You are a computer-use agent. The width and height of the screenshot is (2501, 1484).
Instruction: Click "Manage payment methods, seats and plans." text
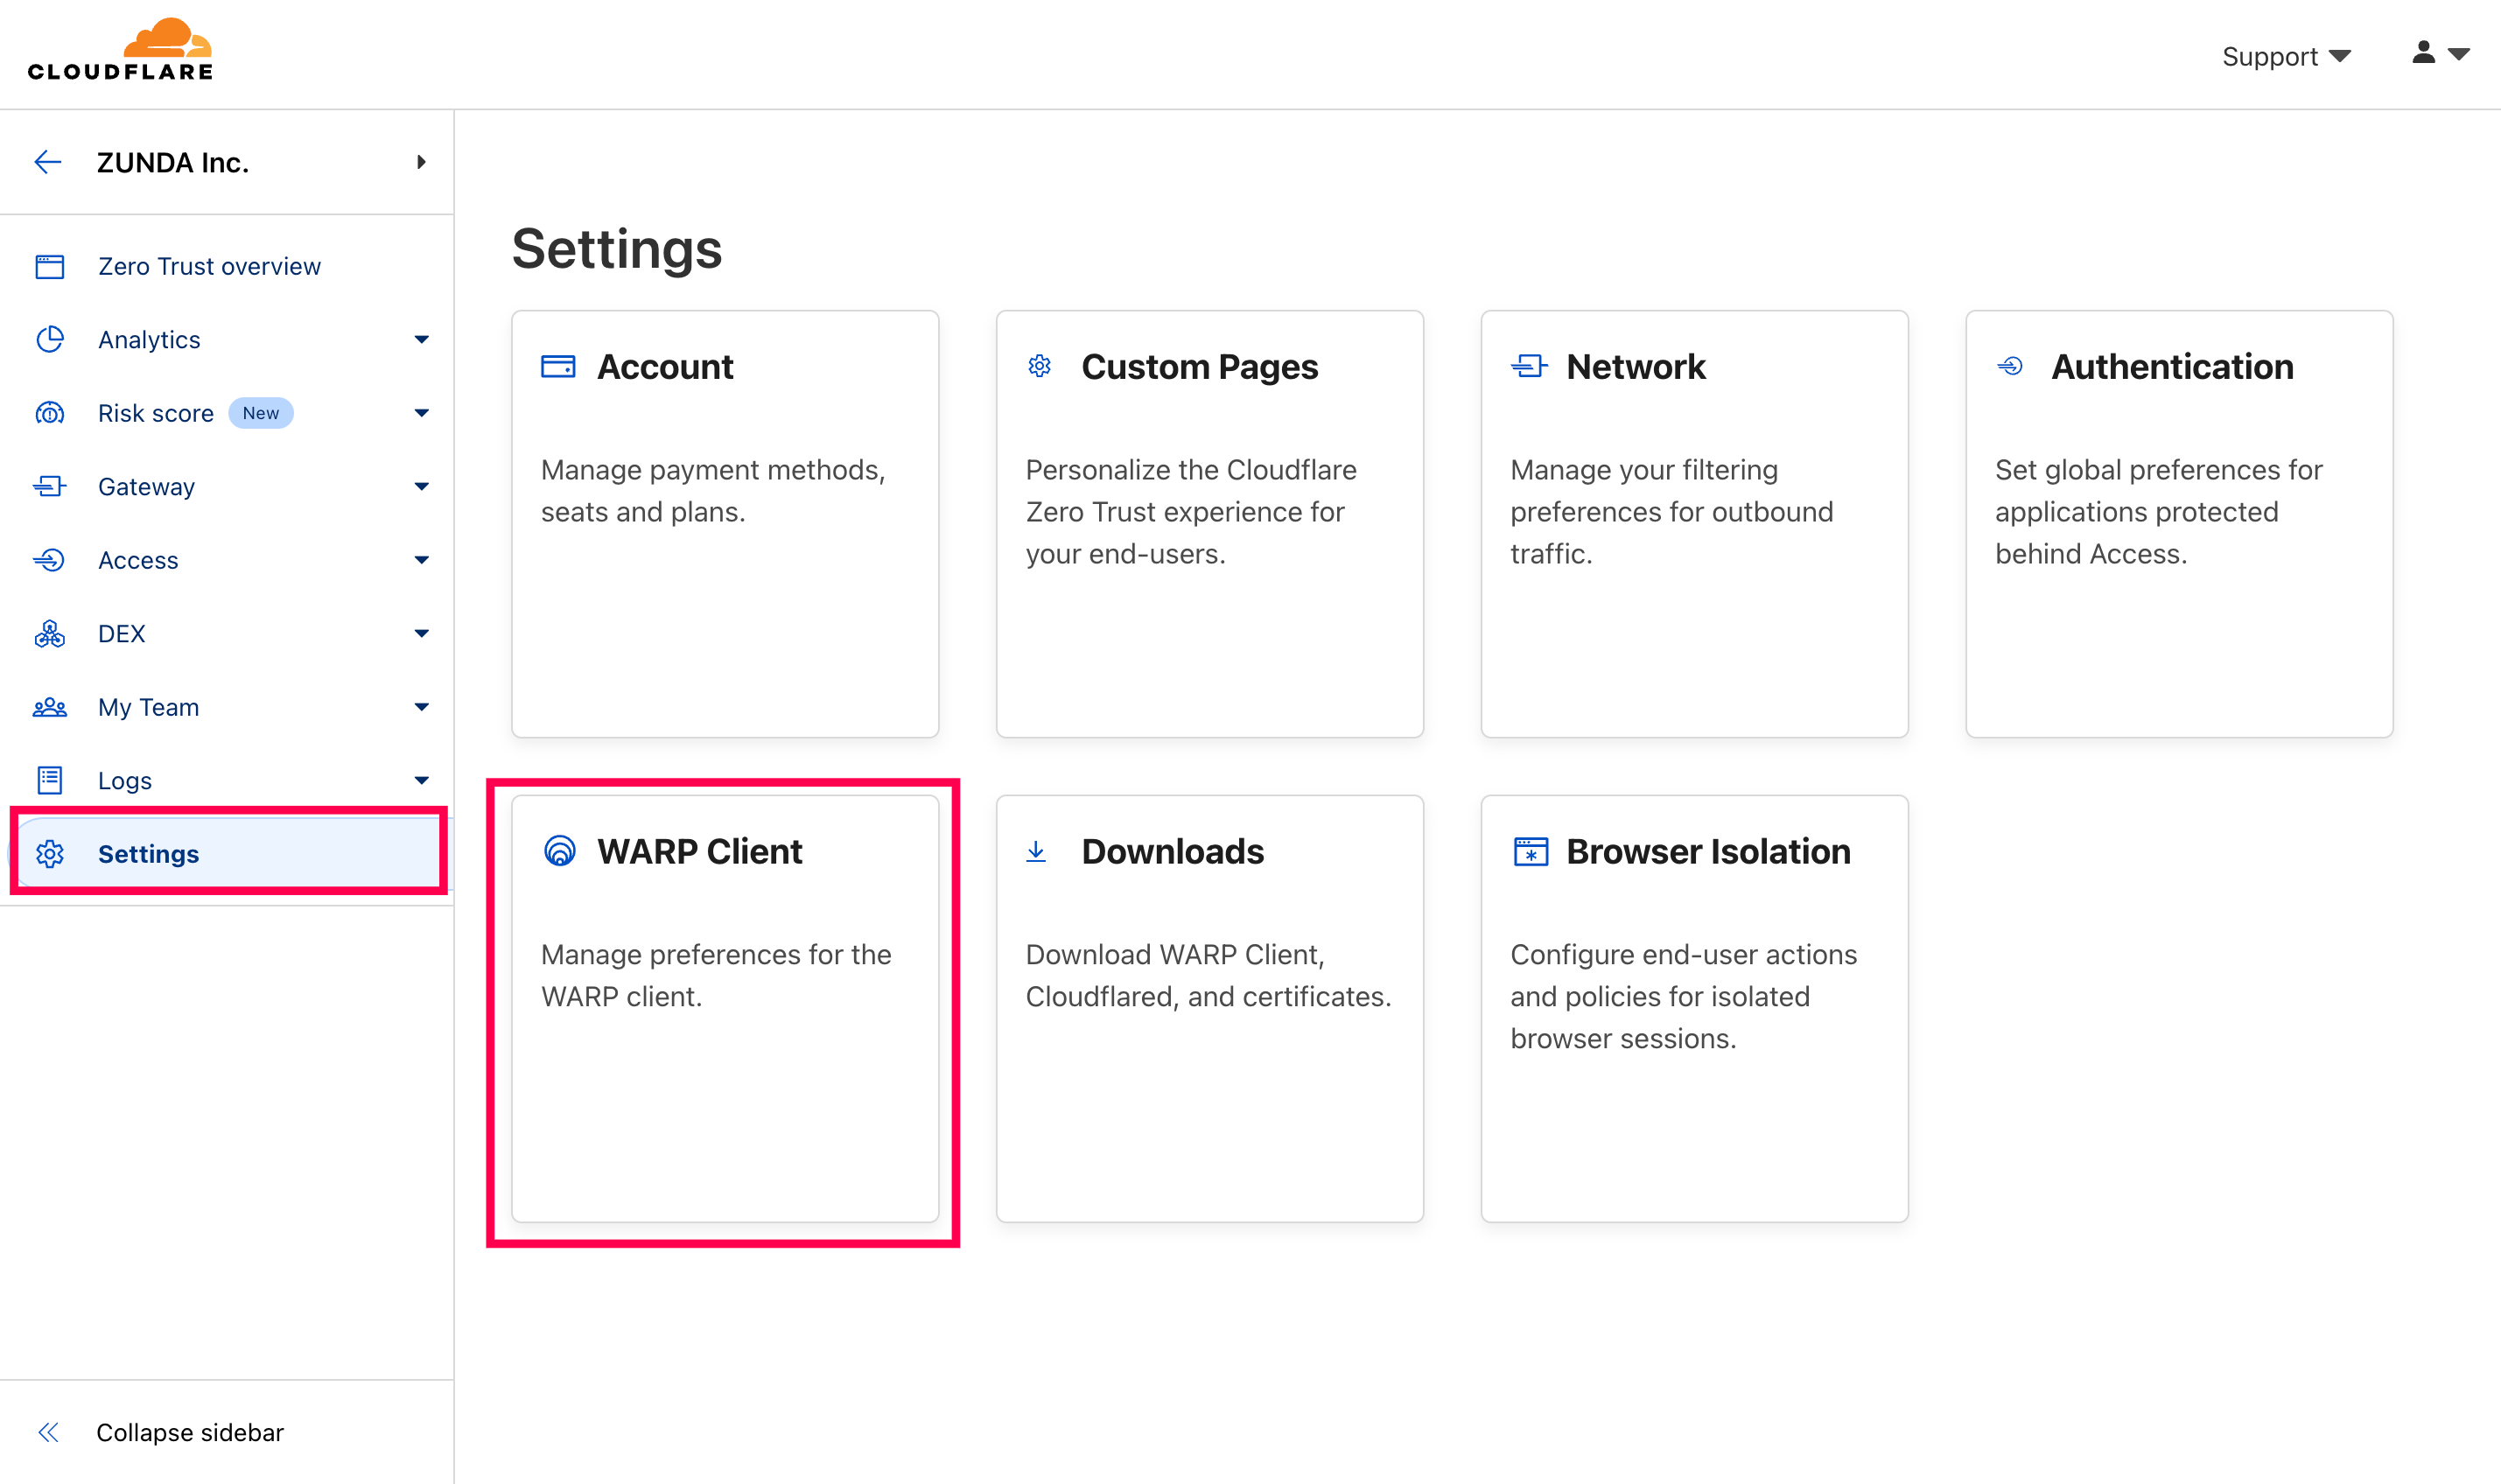pyautogui.click(x=713, y=491)
